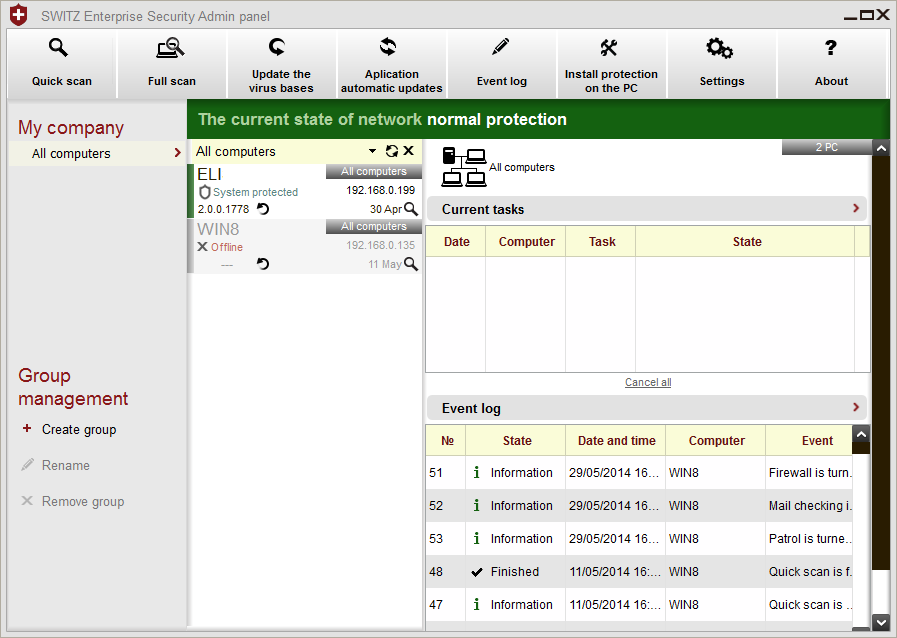Click Install protection on the PC

611,63
